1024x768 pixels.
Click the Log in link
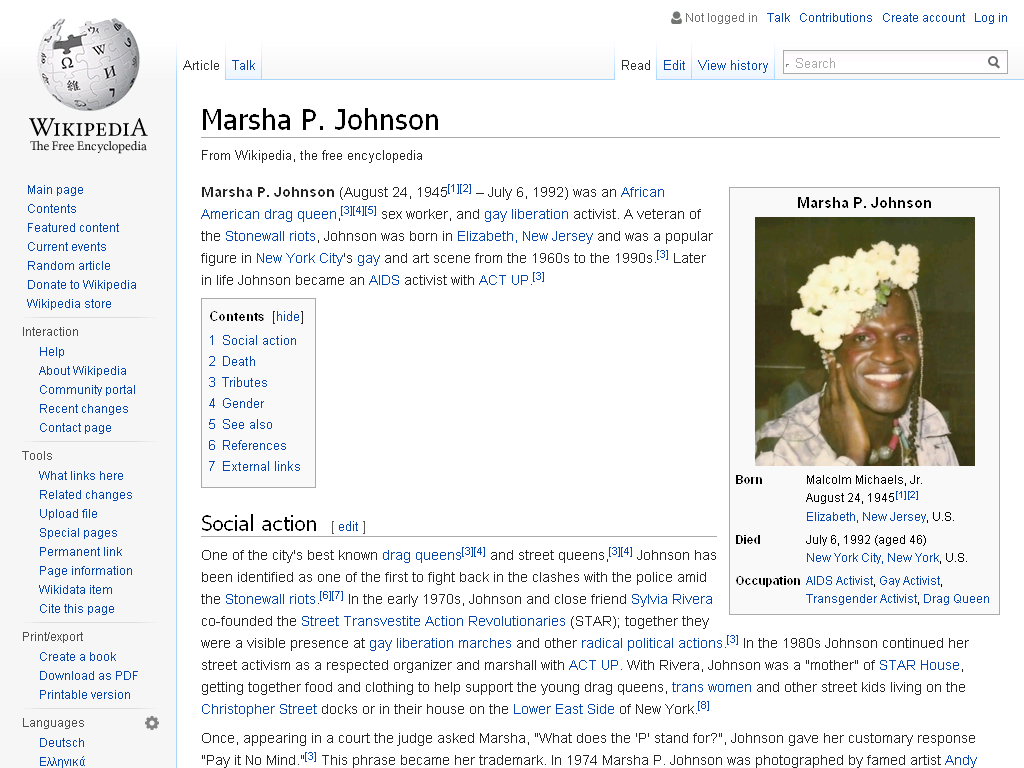point(991,18)
